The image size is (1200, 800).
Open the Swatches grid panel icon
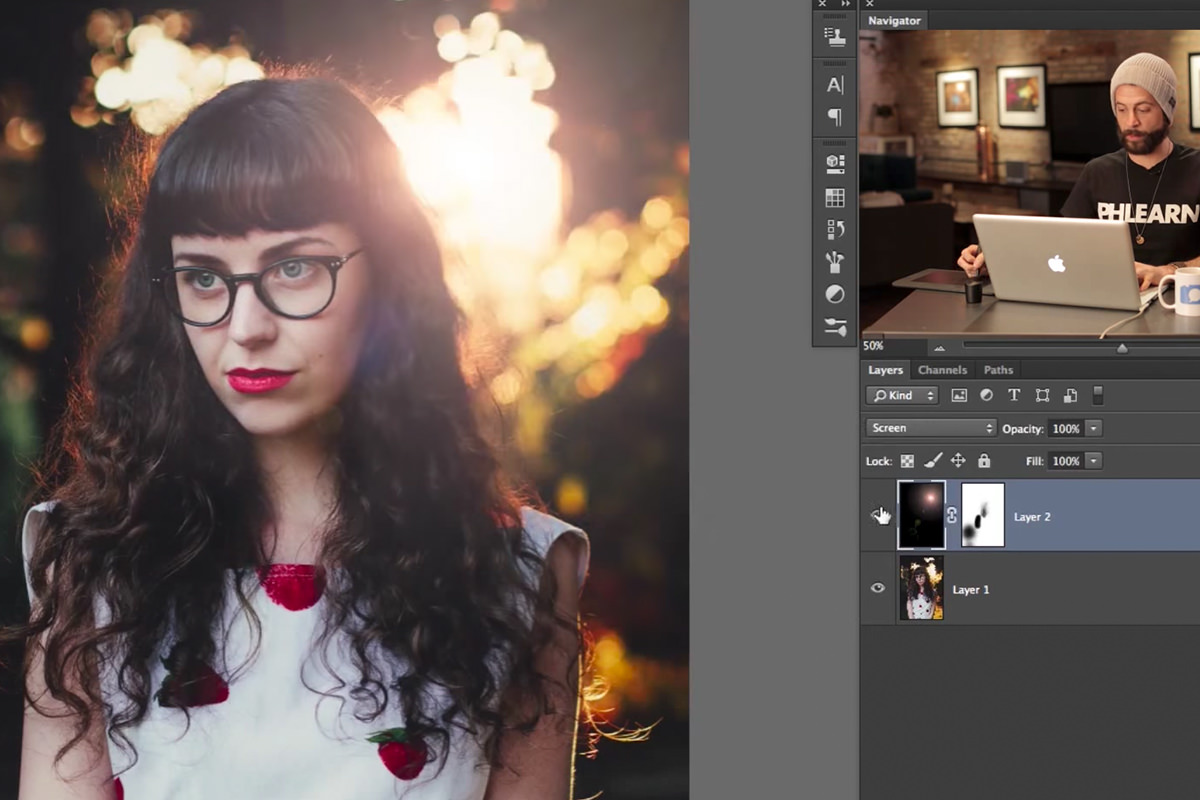(835, 198)
